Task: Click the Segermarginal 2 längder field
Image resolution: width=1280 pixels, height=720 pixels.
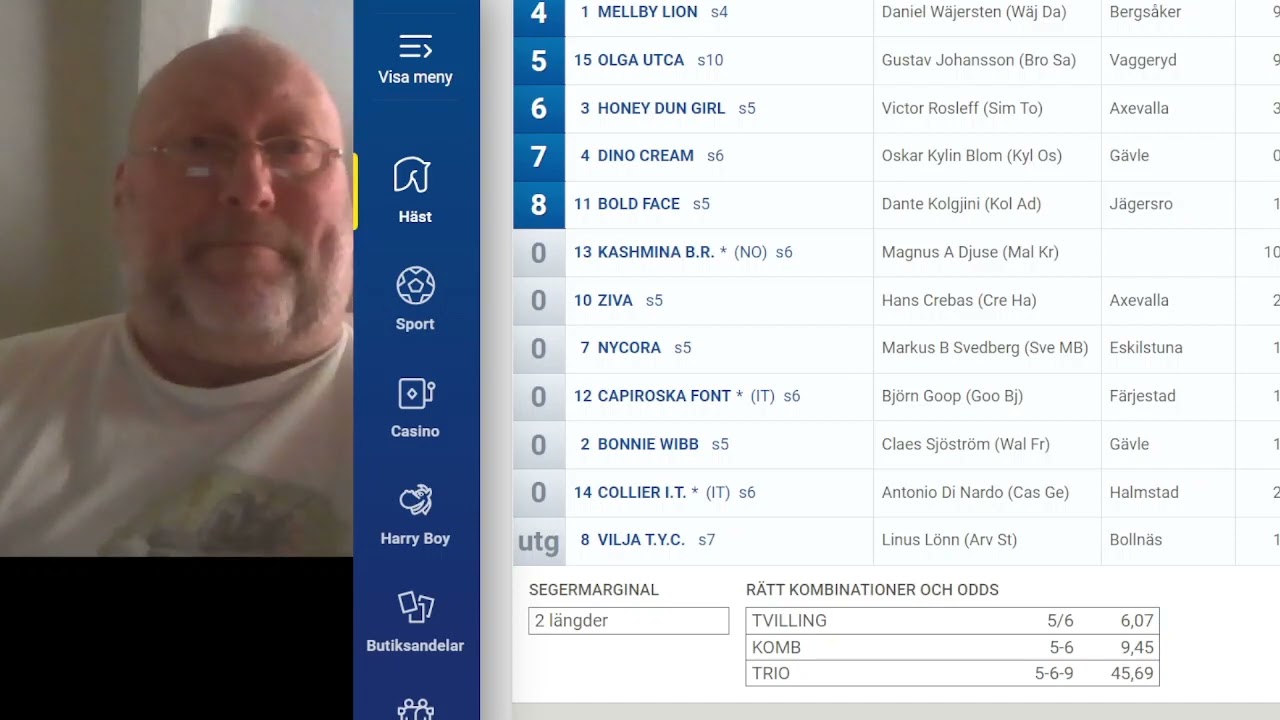Action: point(628,621)
